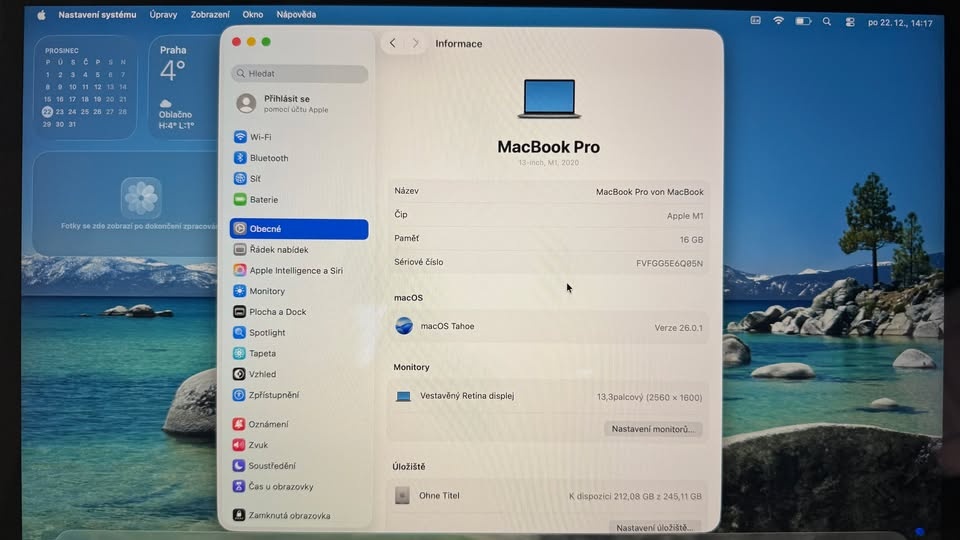Open Tapeta wallpaper icon
The image size is (960, 540).
click(239, 353)
